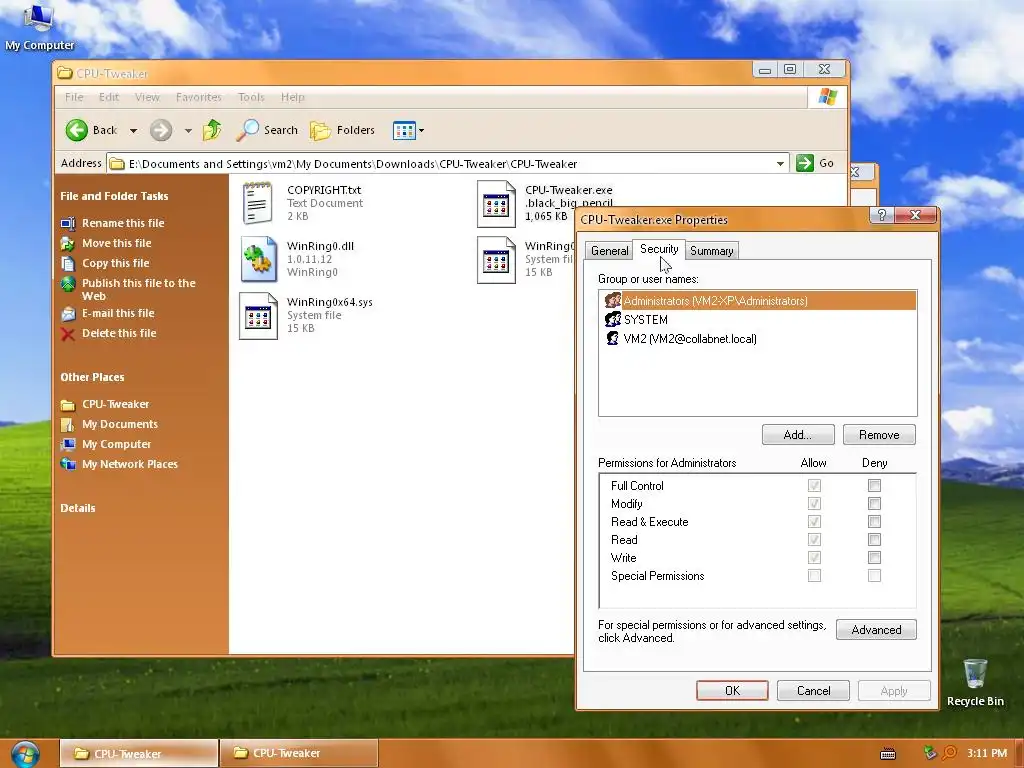
Task: Toggle Allow for Full Control
Action: tap(814, 485)
